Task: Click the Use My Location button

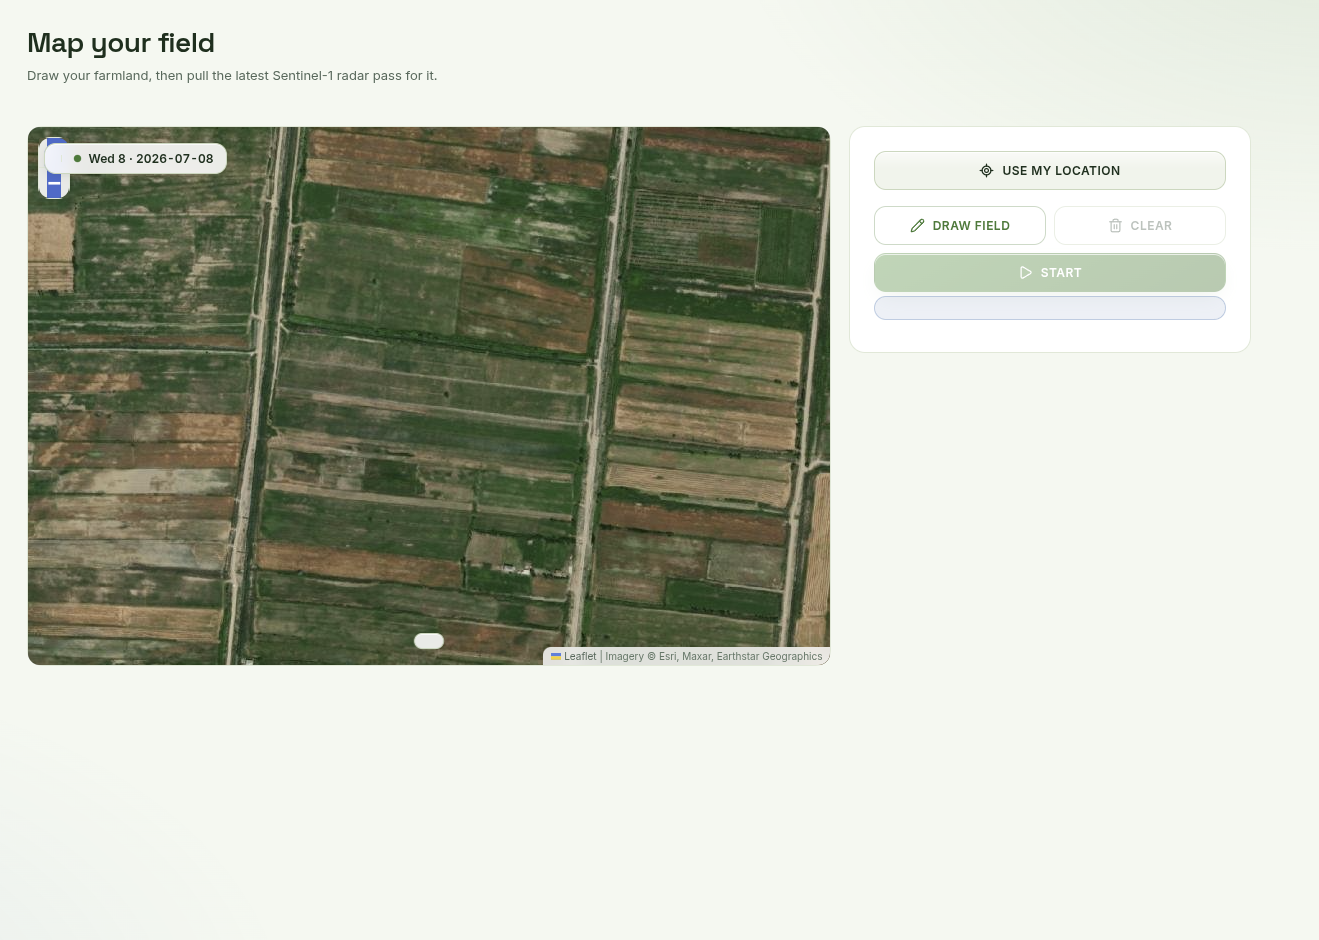Action: (1049, 170)
